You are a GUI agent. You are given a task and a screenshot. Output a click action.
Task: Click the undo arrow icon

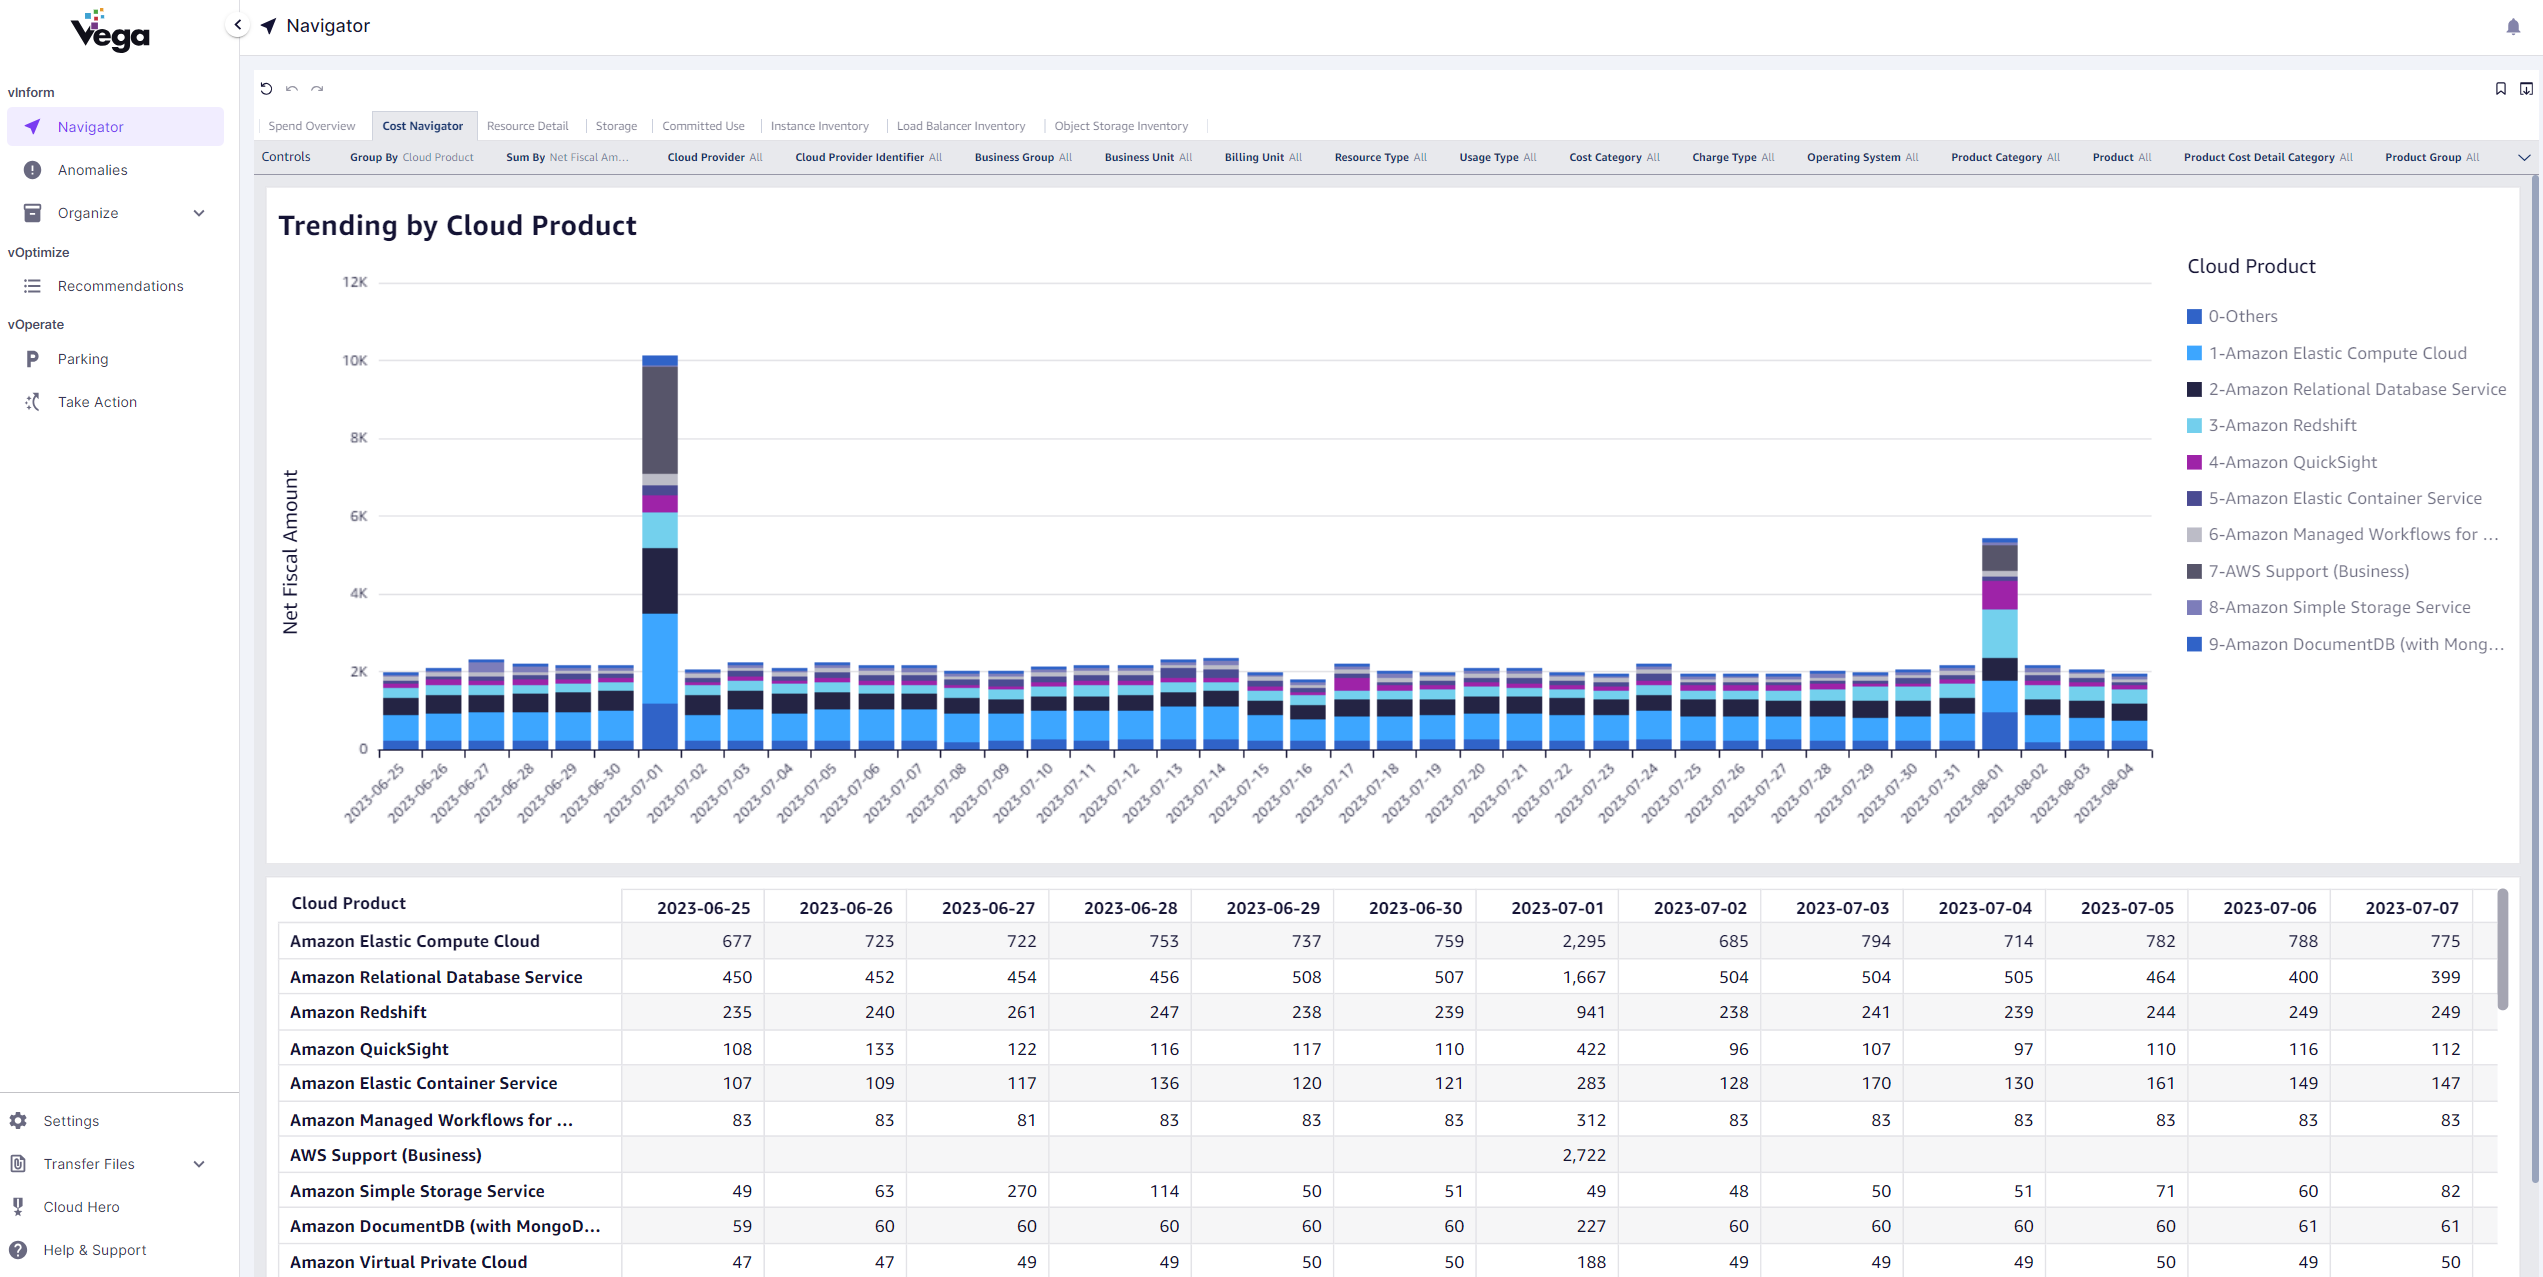(x=292, y=88)
